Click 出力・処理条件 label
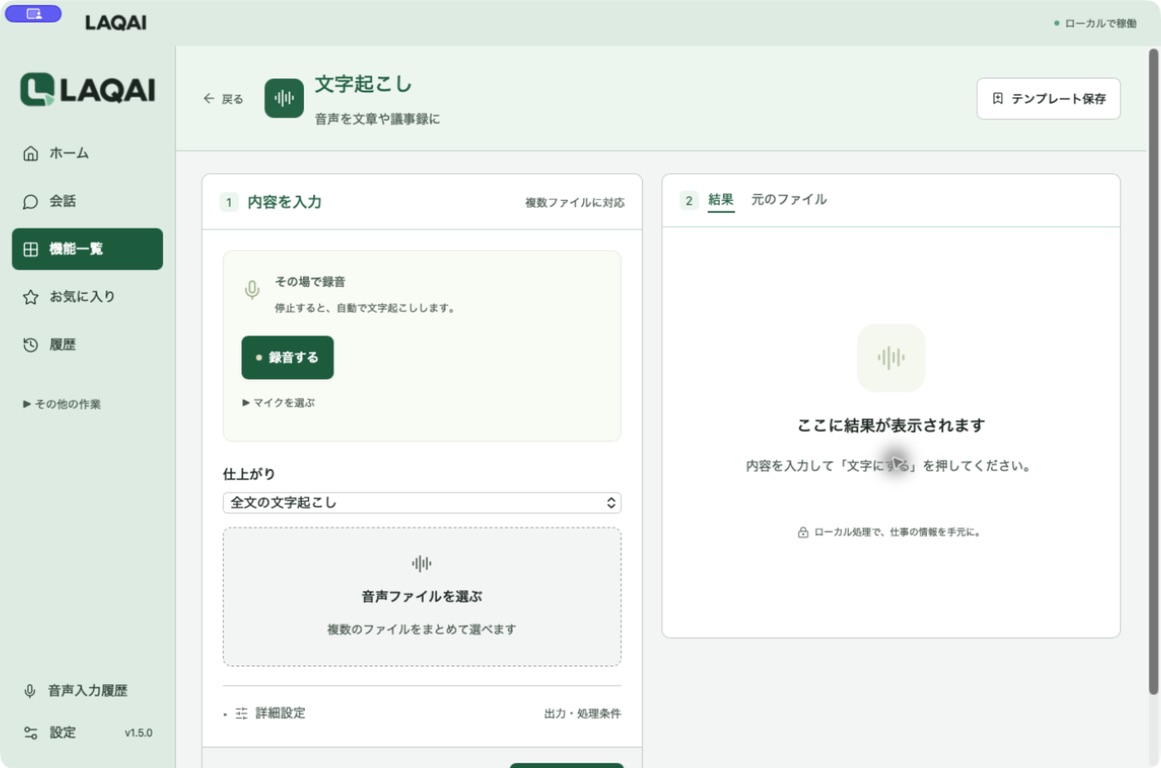The image size is (1161, 768). (583, 713)
